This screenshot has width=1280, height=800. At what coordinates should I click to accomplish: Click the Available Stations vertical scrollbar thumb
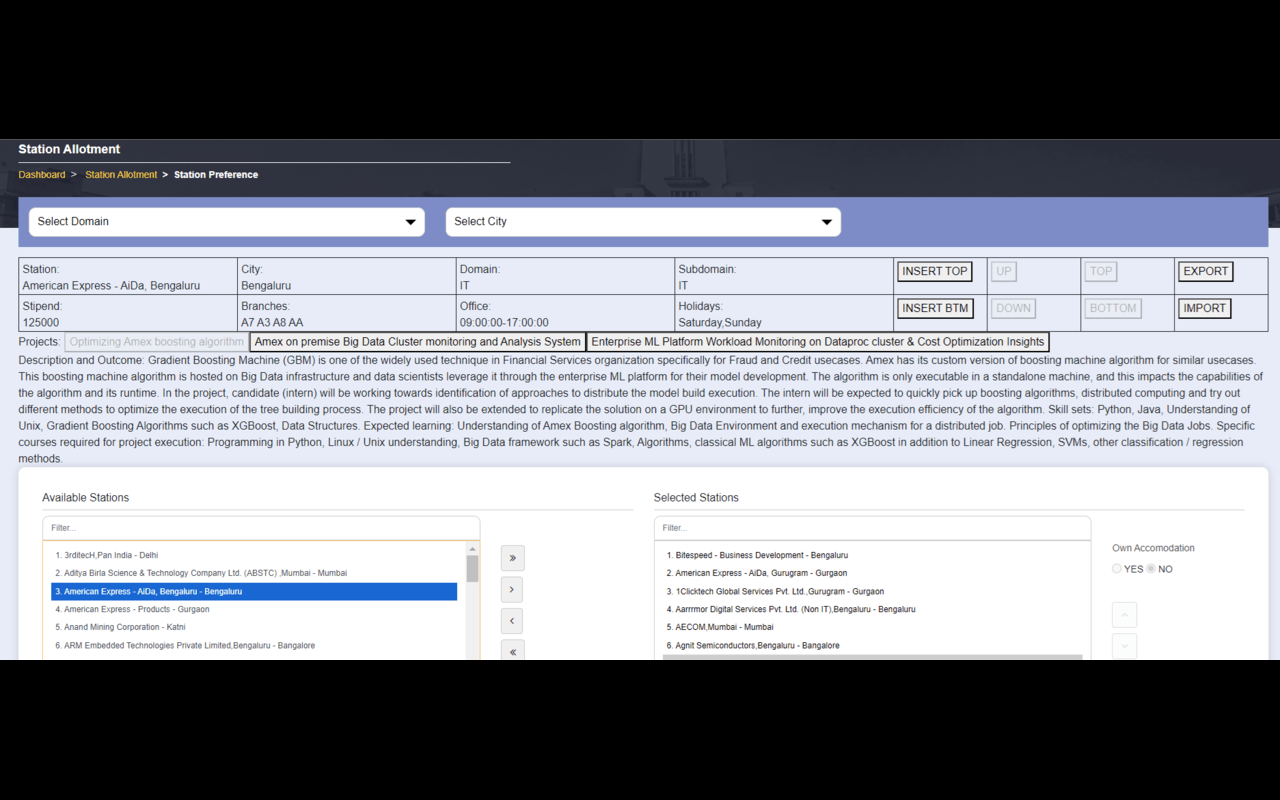tap(472, 569)
